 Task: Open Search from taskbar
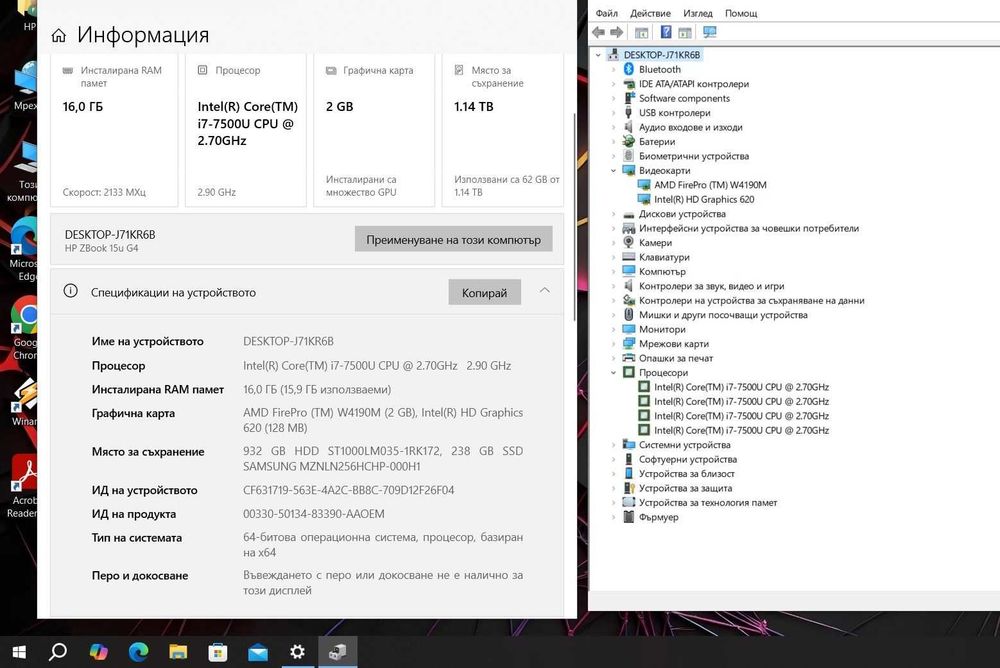(58, 651)
